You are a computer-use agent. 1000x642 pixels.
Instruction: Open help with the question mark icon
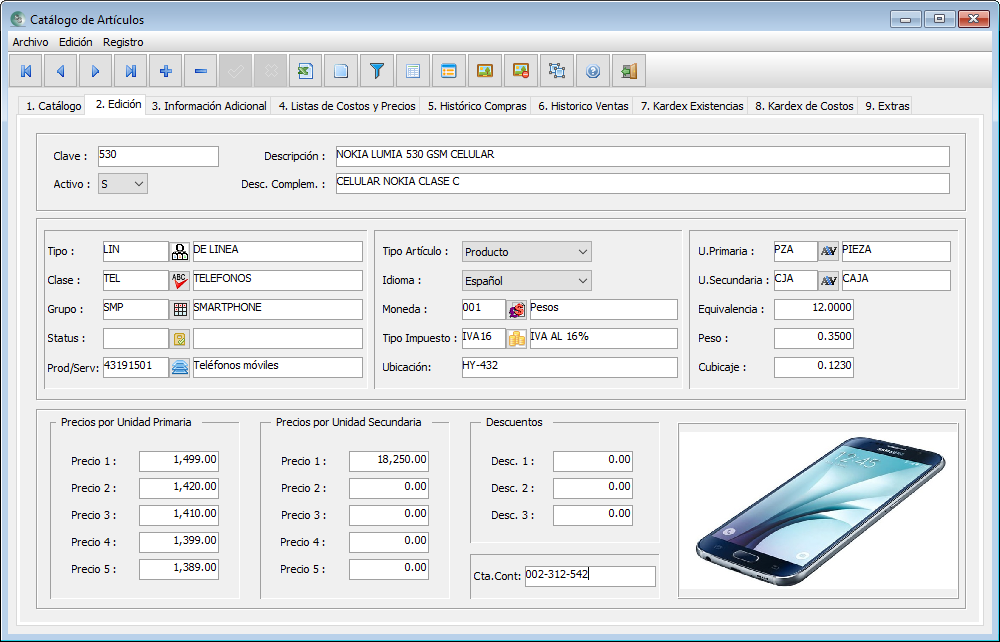pyautogui.click(x=593, y=71)
